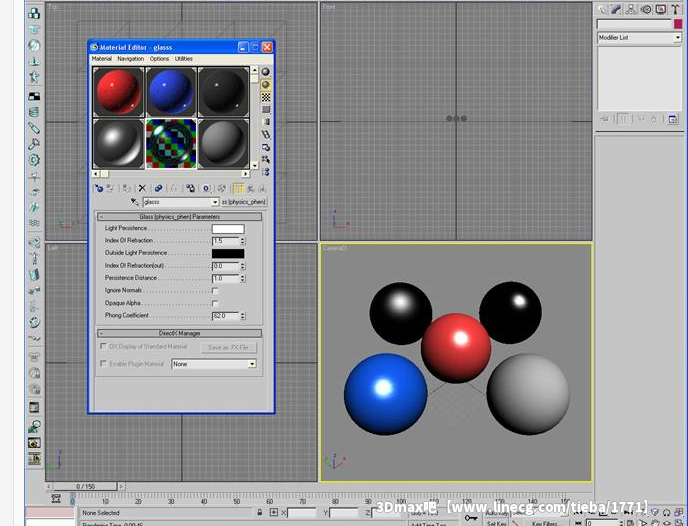Toggle Opaque Alpha checkbox
688x526 pixels.
pyautogui.click(x=215, y=303)
